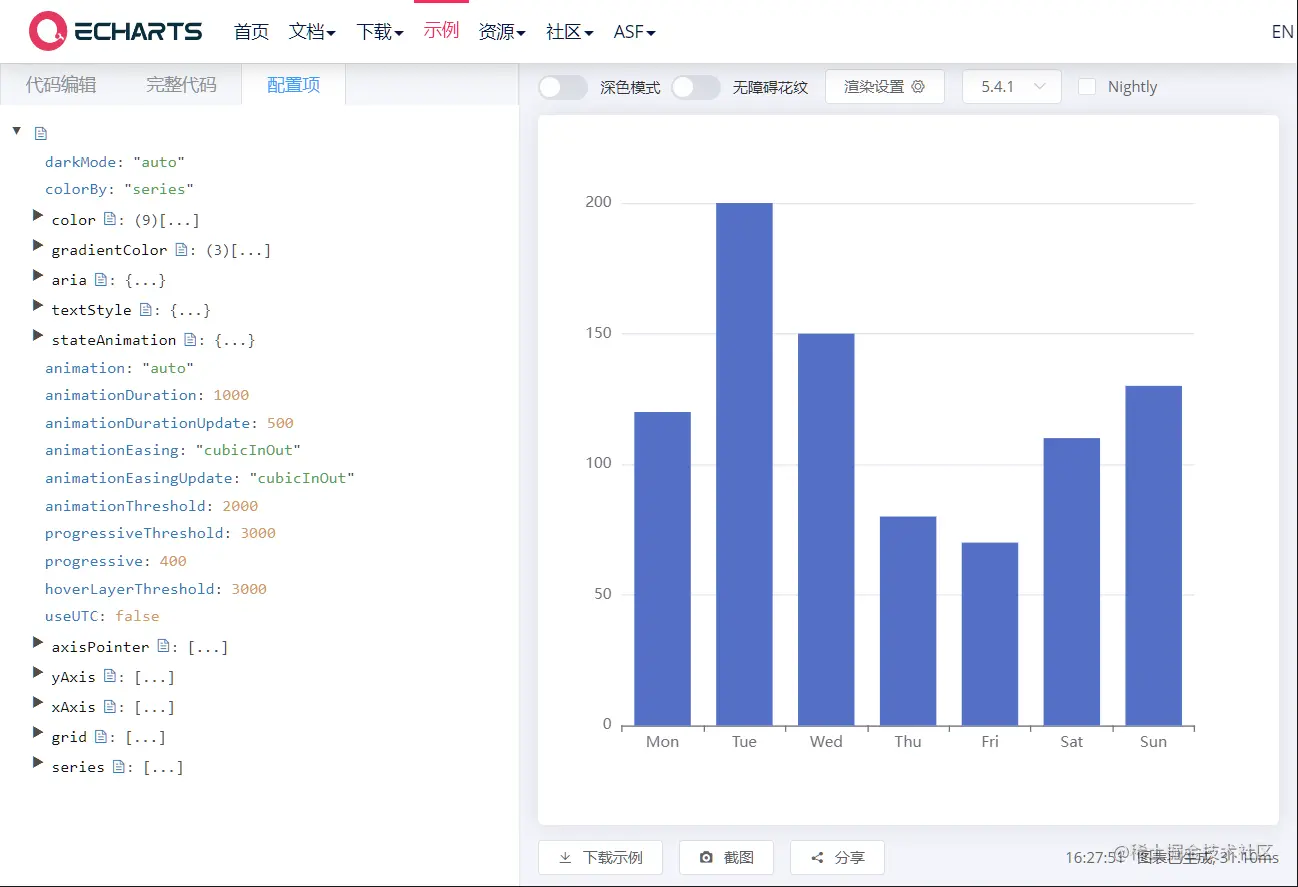Image resolution: width=1298 pixels, height=887 pixels.
Task: Click the Fri bar in the chart
Action: [990, 634]
